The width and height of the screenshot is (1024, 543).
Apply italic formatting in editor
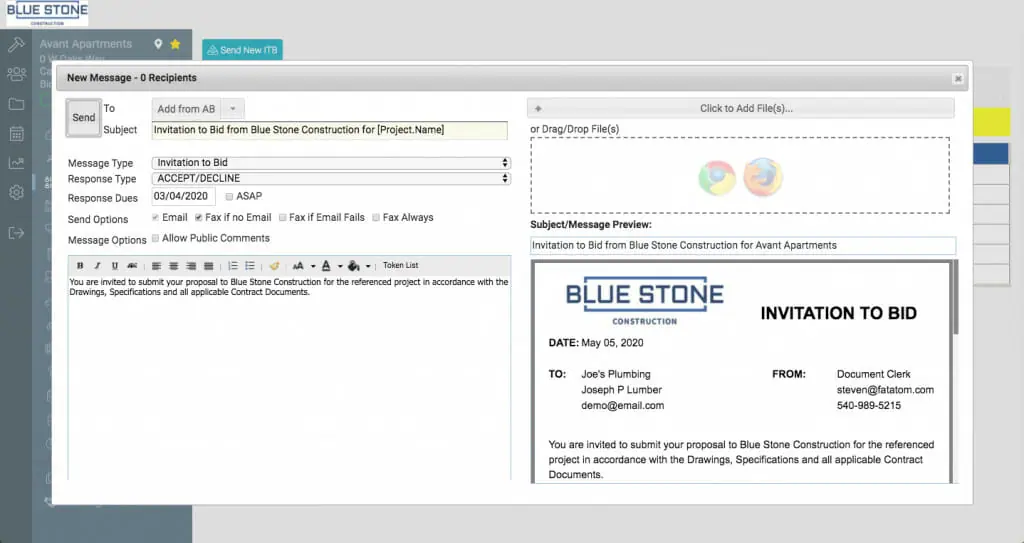pyautogui.click(x=97, y=266)
